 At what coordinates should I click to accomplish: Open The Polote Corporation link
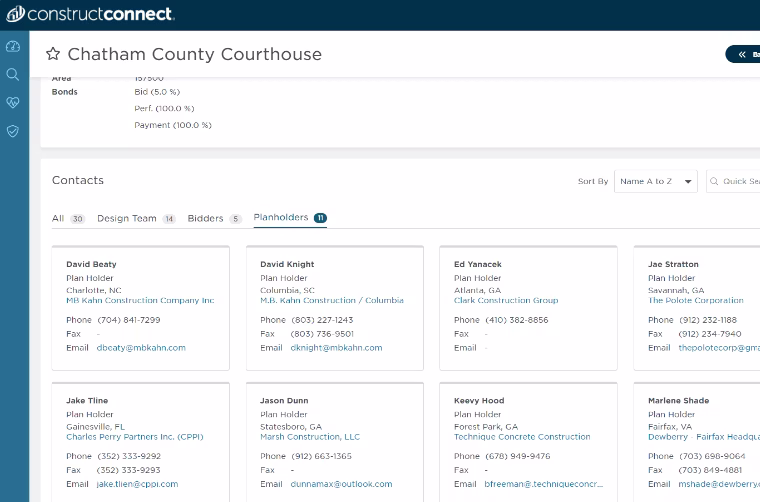tap(696, 300)
